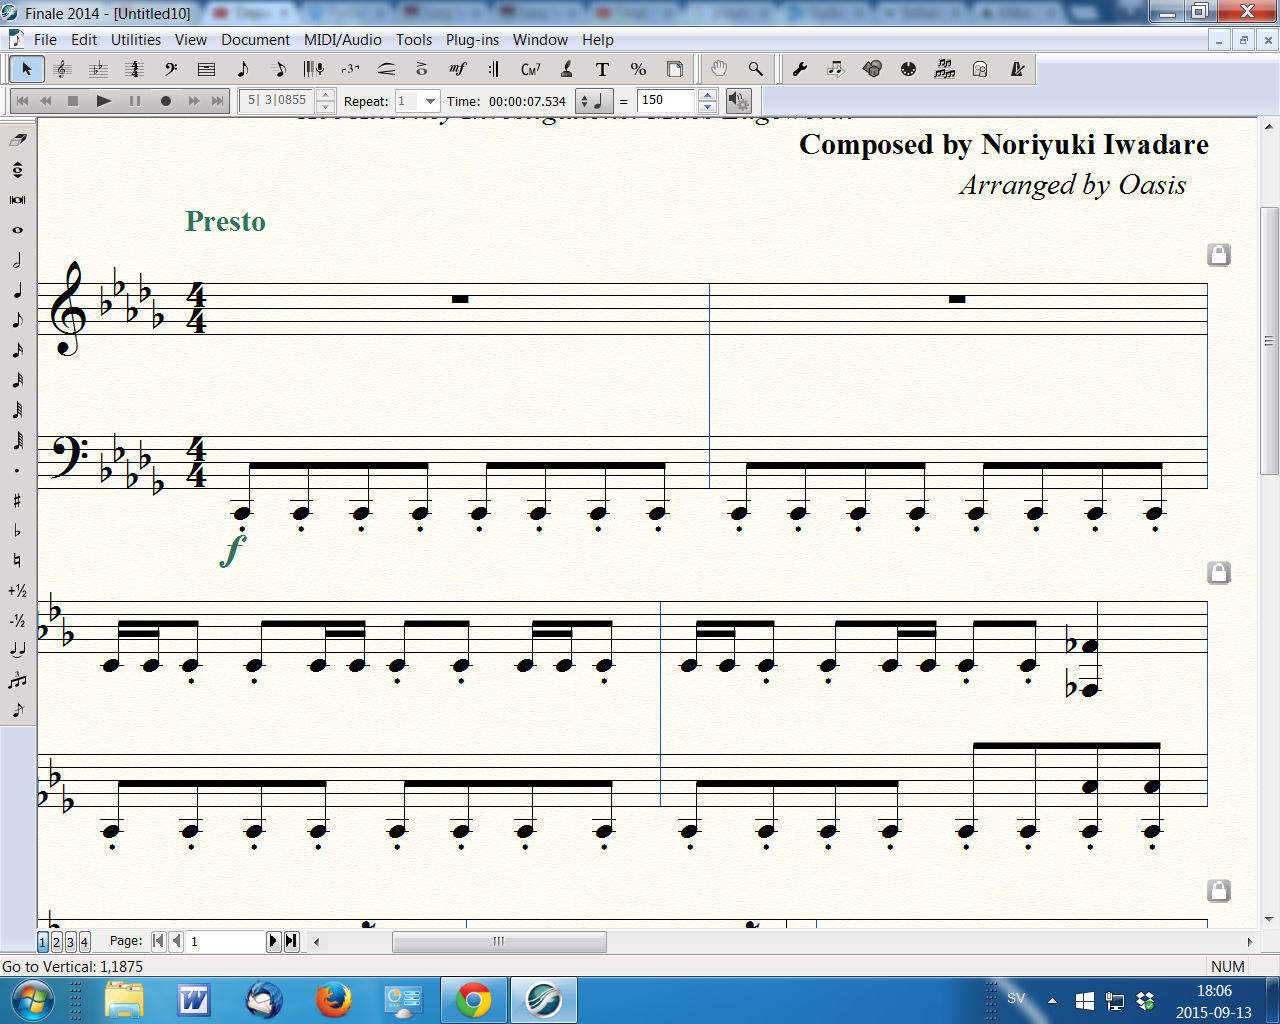Image resolution: width=1280 pixels, height=1024 pixels.
Task: Switch to layer 2 button
Action: [57, 942]
